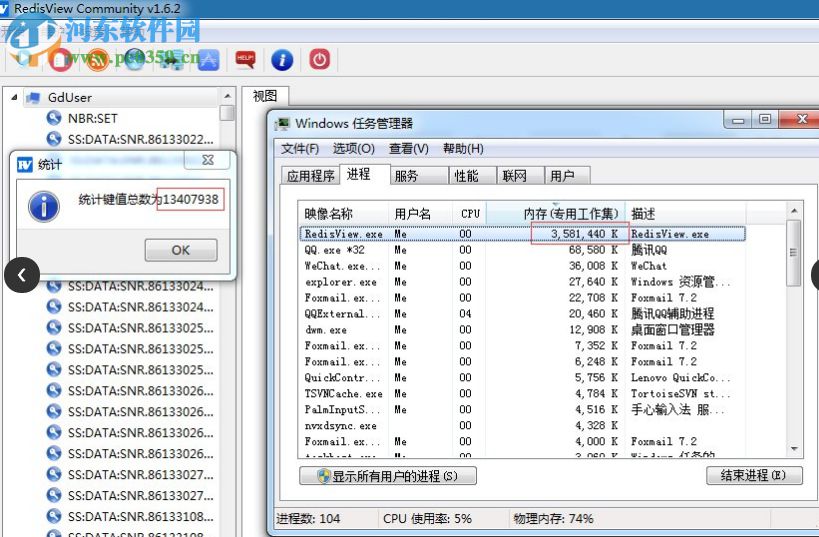Click 显示所有用户的进程(S) button
819x537 pixels.
[x=388, y=476]
